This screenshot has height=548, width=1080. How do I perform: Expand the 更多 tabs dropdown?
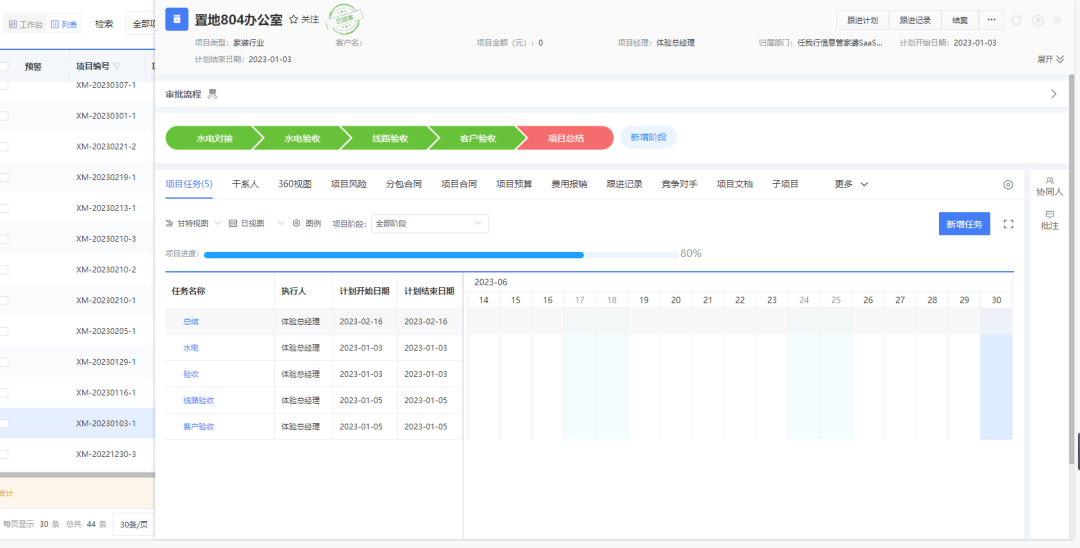click(851, 184)
